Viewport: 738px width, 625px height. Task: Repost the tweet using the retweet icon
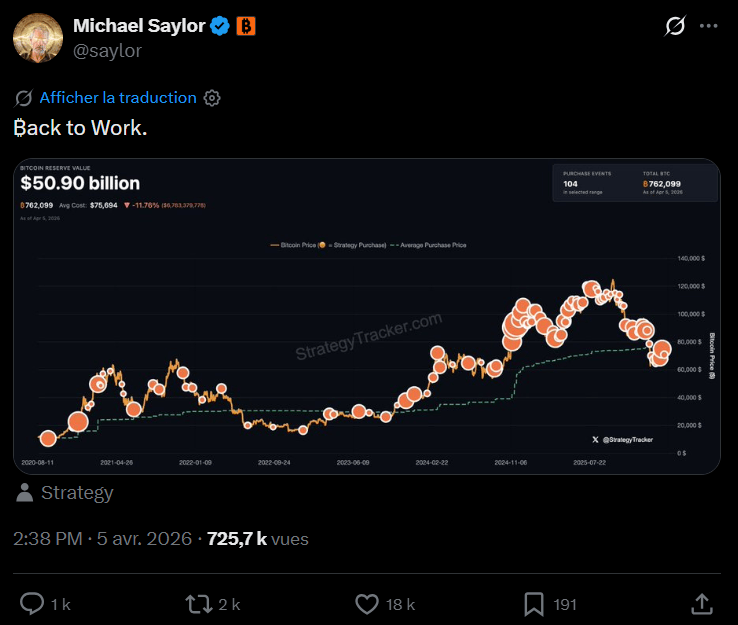[198, 603]
